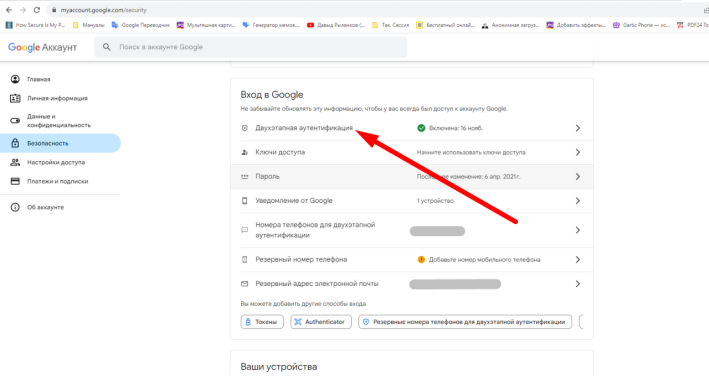This screenshot has width=709, height=376.
Task: Click the password dots icon beside 'Пароль'
Action: [245, 177]
